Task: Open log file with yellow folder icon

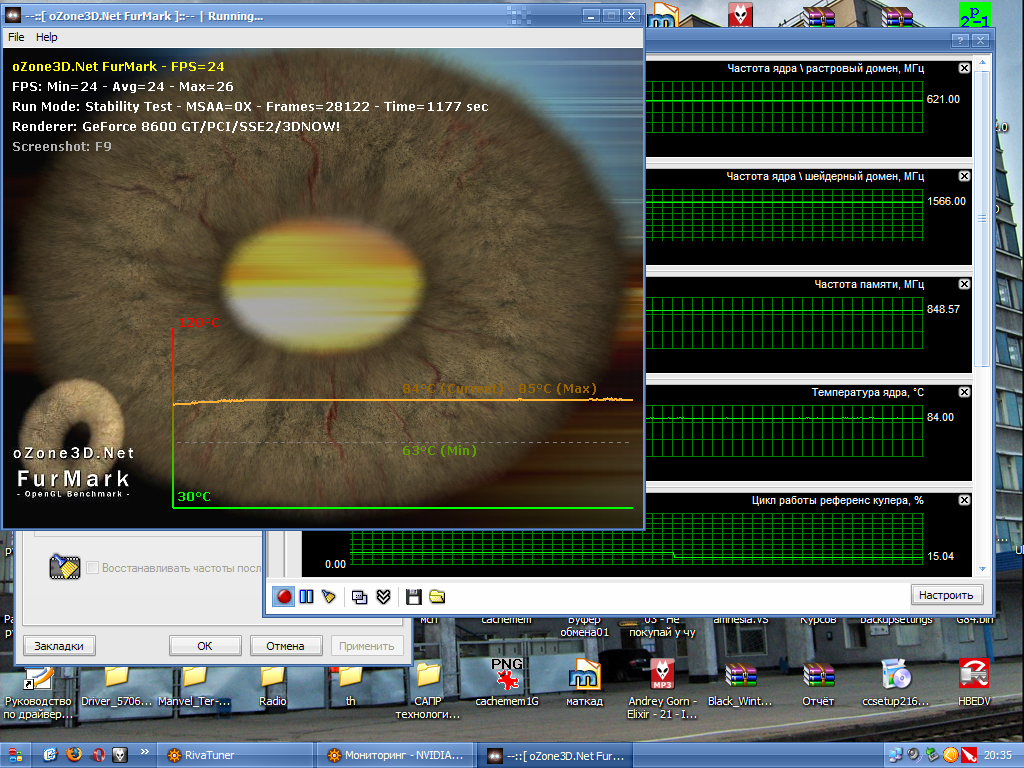Action: click(x=437, y=596)
